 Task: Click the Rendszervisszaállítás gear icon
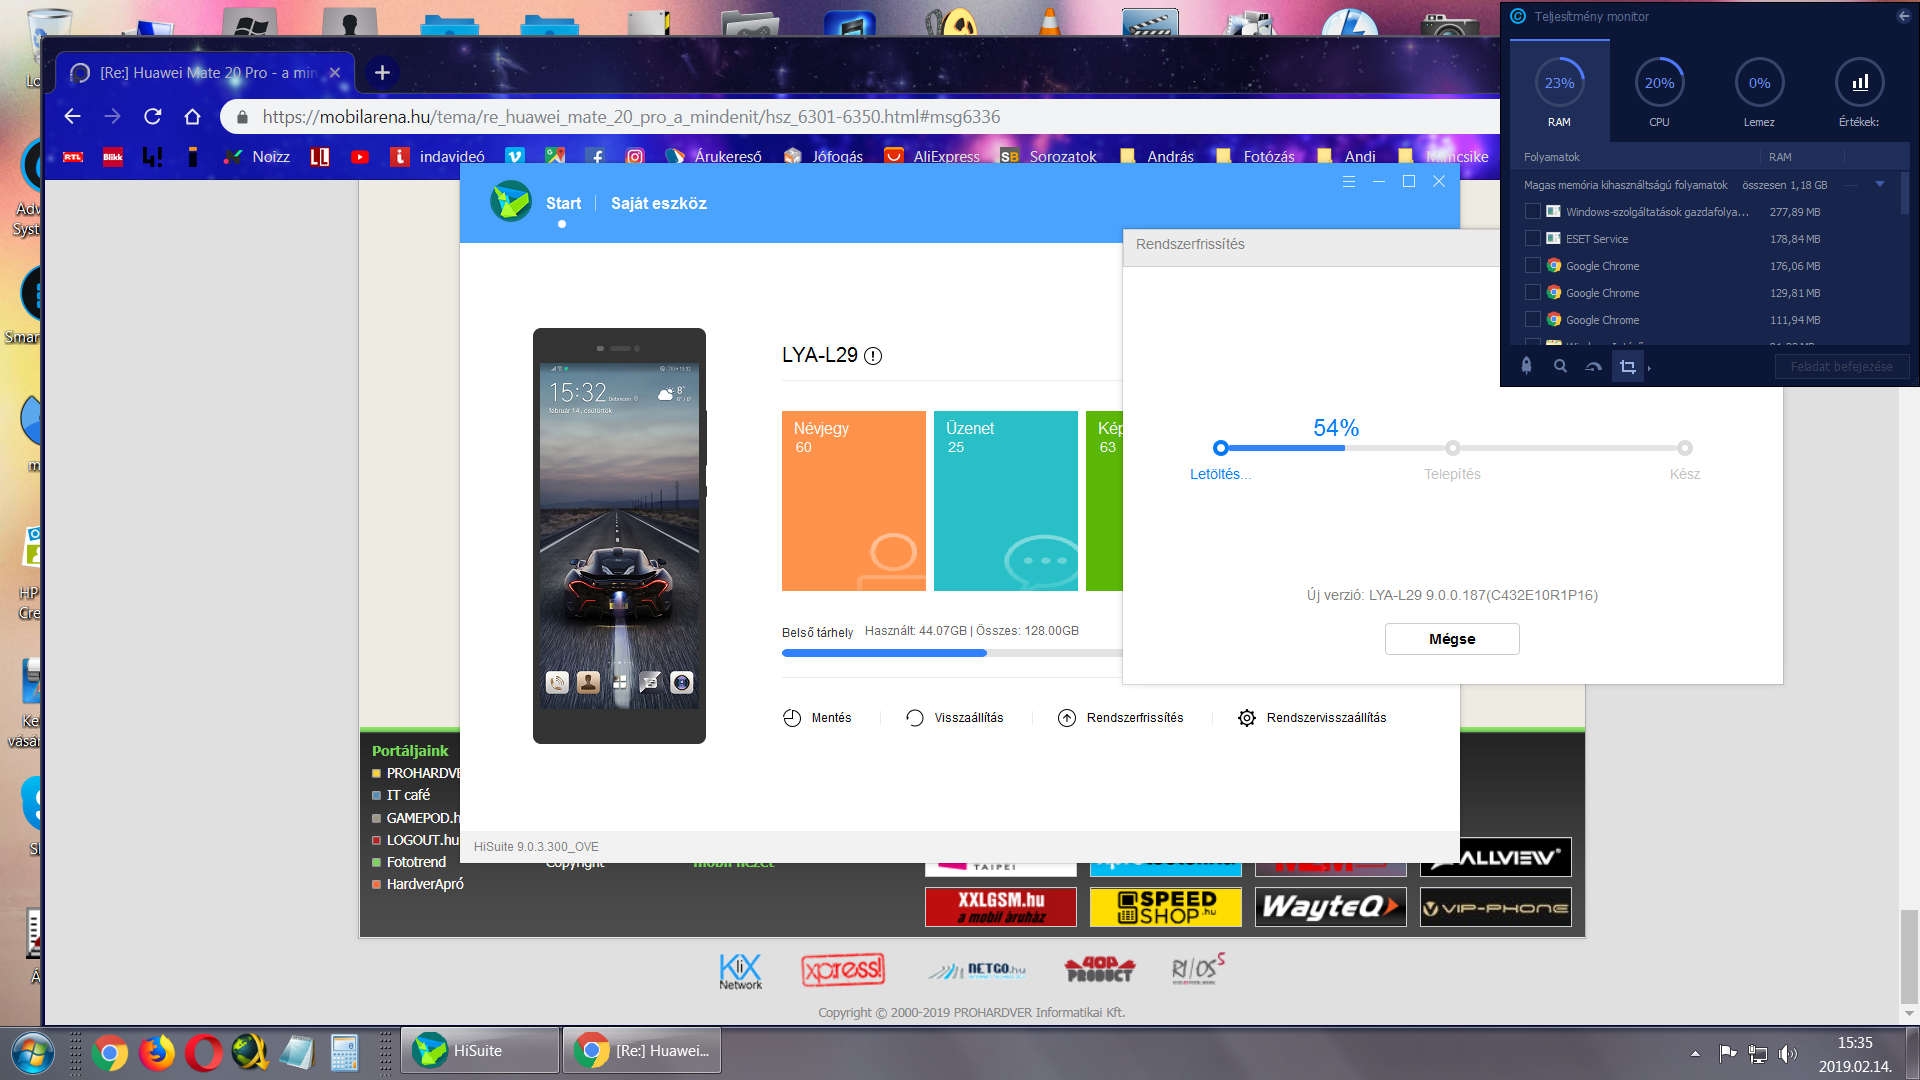[x=1247, y=718]
